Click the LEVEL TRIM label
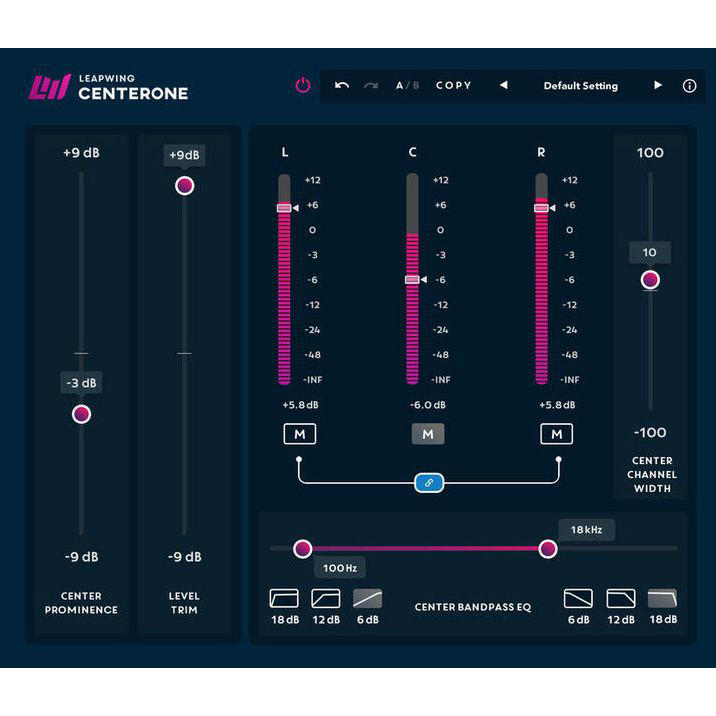716x716 pixels. pos(184,603)
